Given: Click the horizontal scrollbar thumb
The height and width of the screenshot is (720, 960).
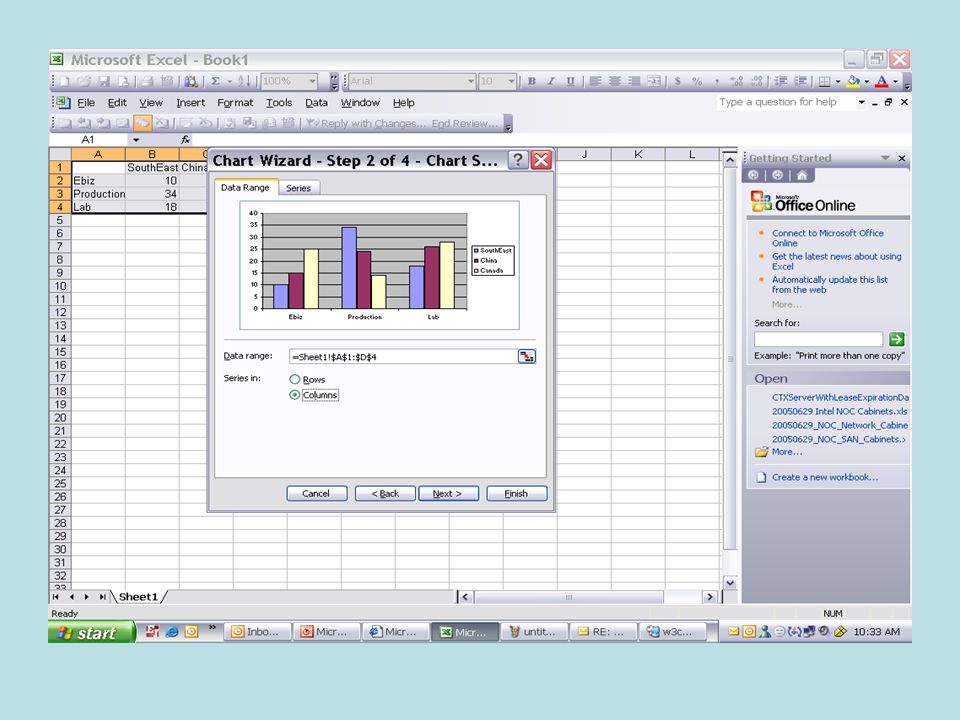Looking at the screenshot, I should (x=569, y=597).
